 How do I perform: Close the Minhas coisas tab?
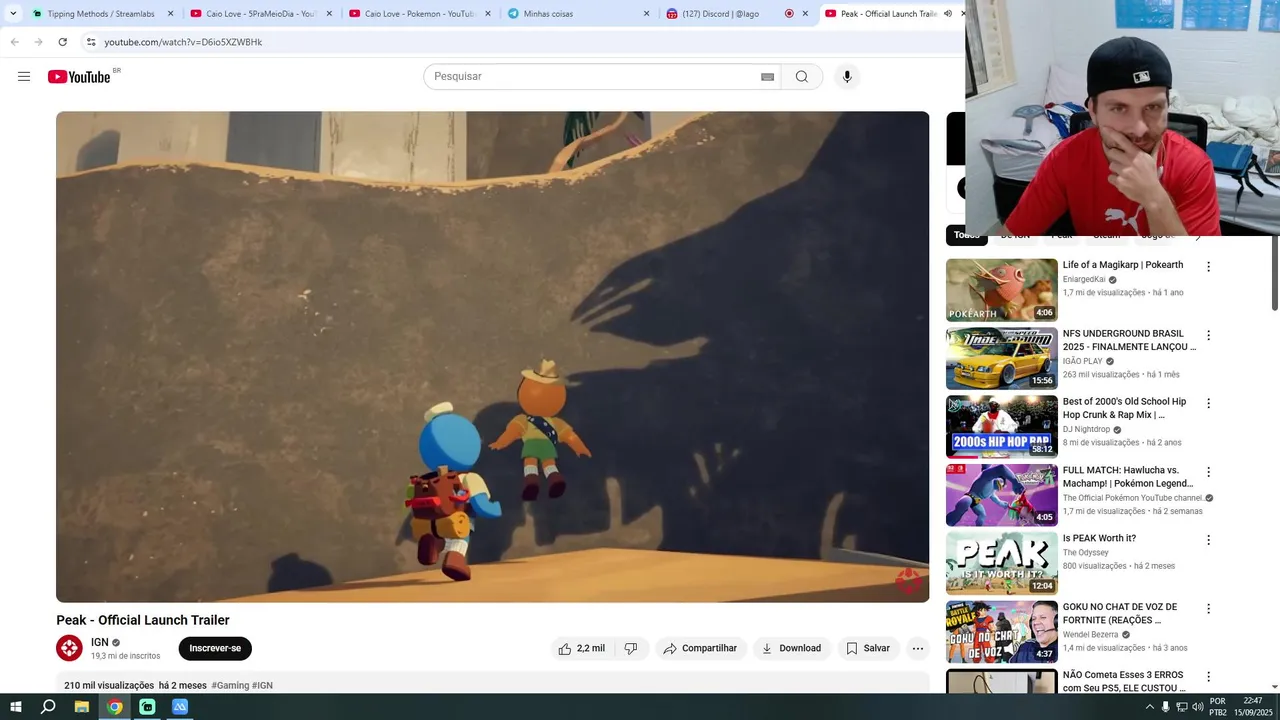tap(646, 14)
